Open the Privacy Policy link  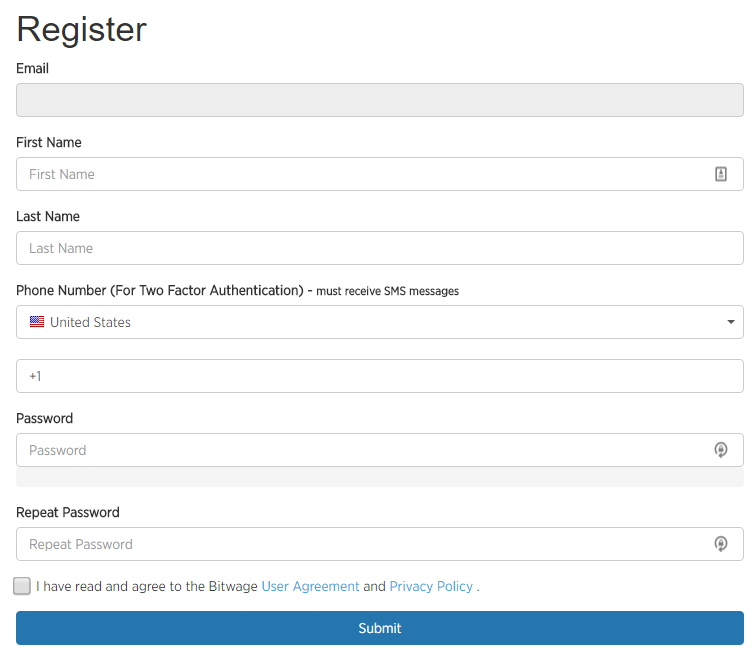click(431, 586)
